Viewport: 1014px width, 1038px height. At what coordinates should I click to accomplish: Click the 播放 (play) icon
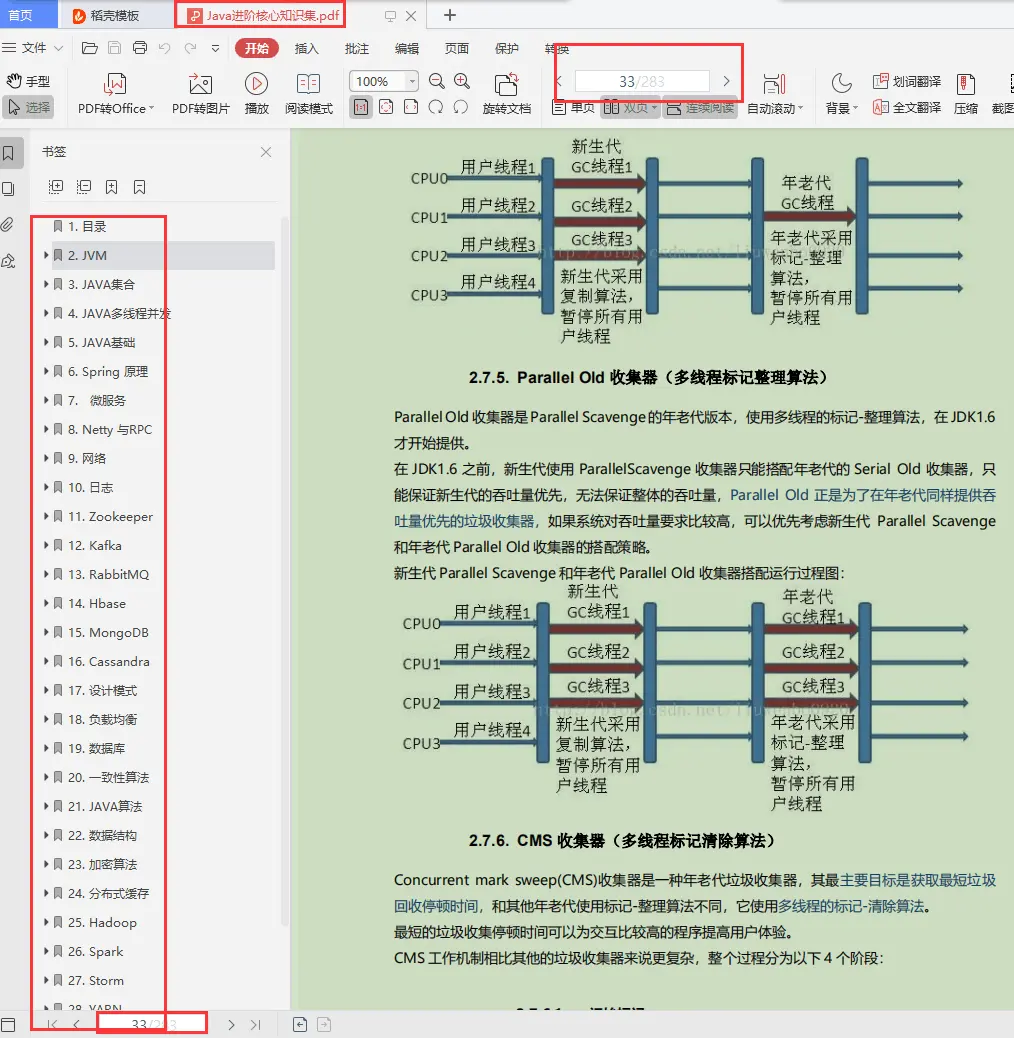(x=257, y=93)
